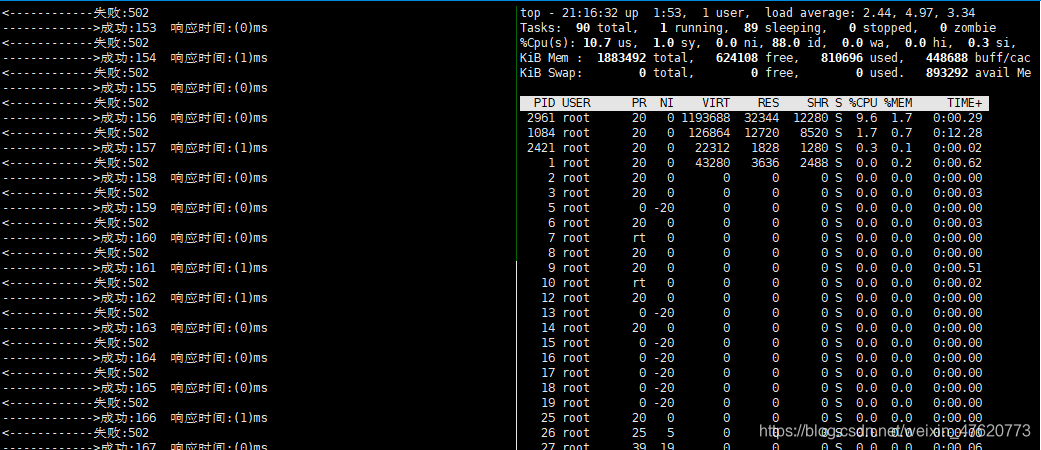This screenshot has height=450, width=1041.
Task: Click the '成功:163' log line
Action: point(135,328)
